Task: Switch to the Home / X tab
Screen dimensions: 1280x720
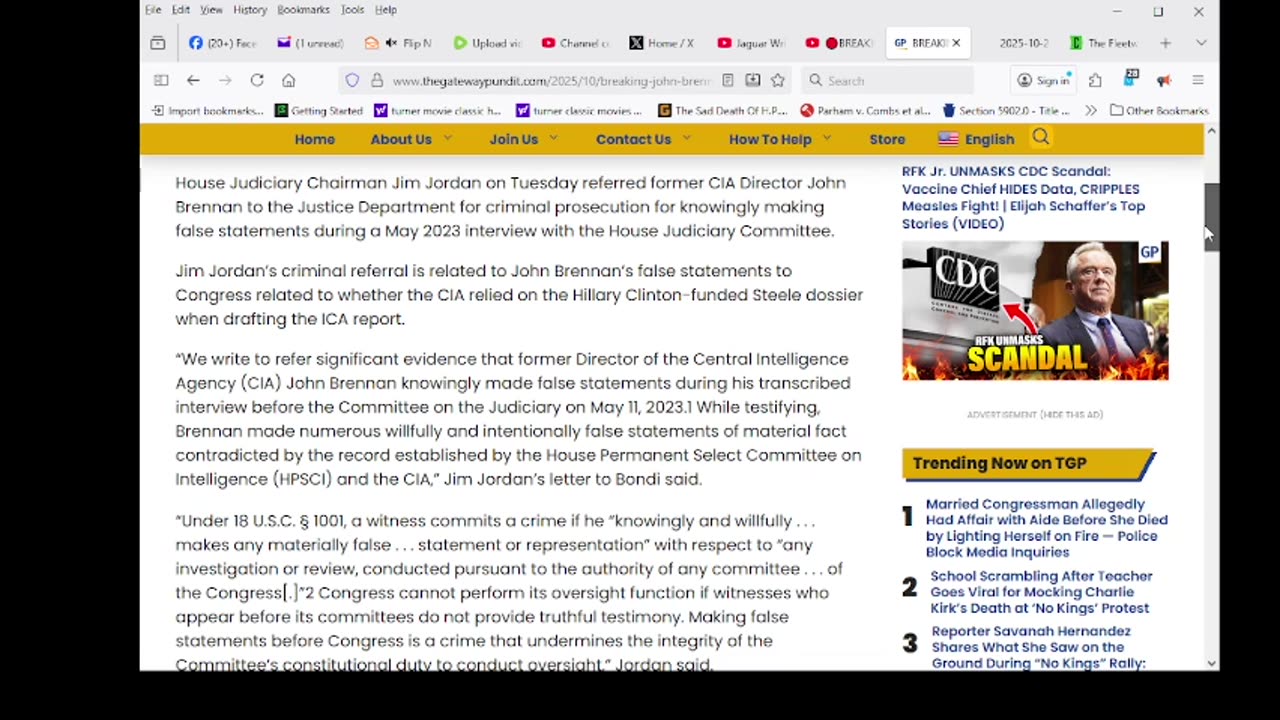Action: point(664,43)
